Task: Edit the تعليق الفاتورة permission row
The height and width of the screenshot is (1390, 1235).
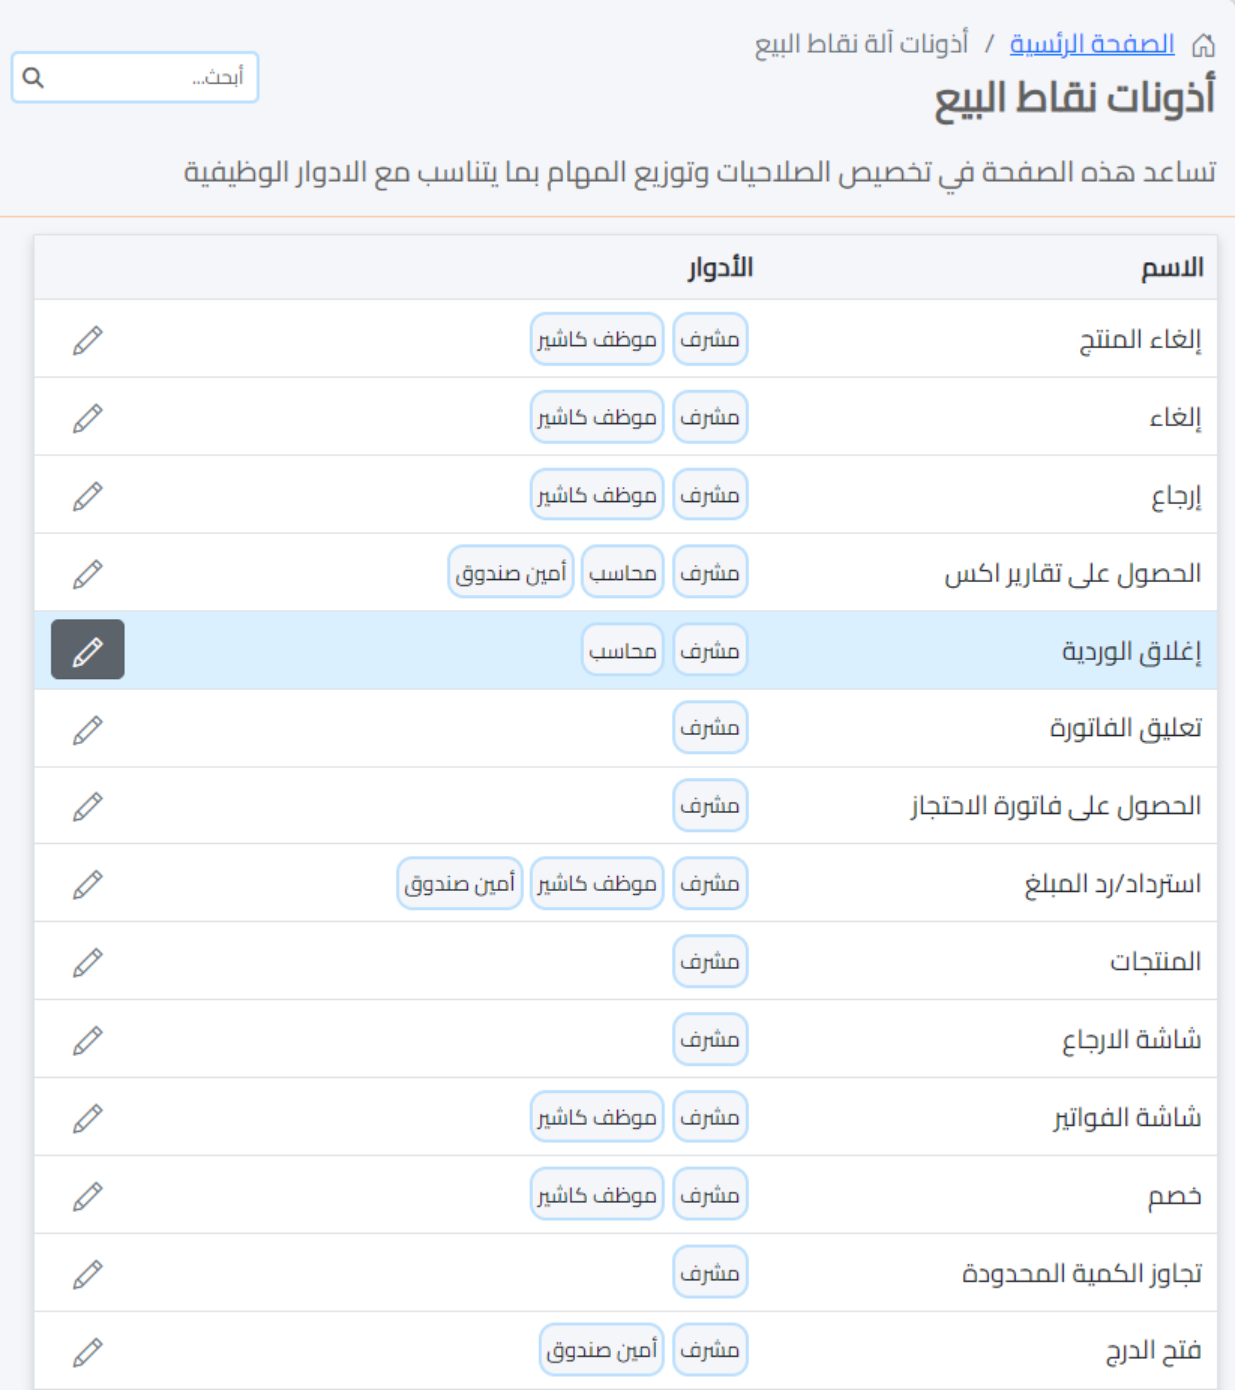Action: pyautogui.click(x=88, y=730)
